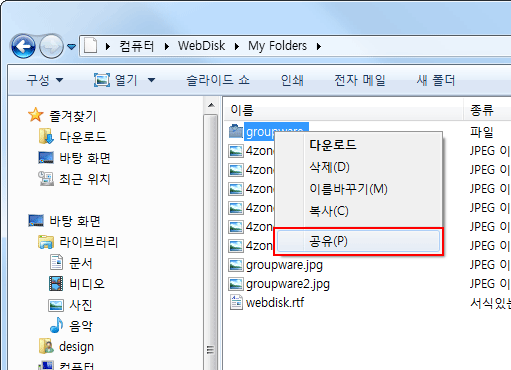Click the design user folder icon

coord(46,347)
